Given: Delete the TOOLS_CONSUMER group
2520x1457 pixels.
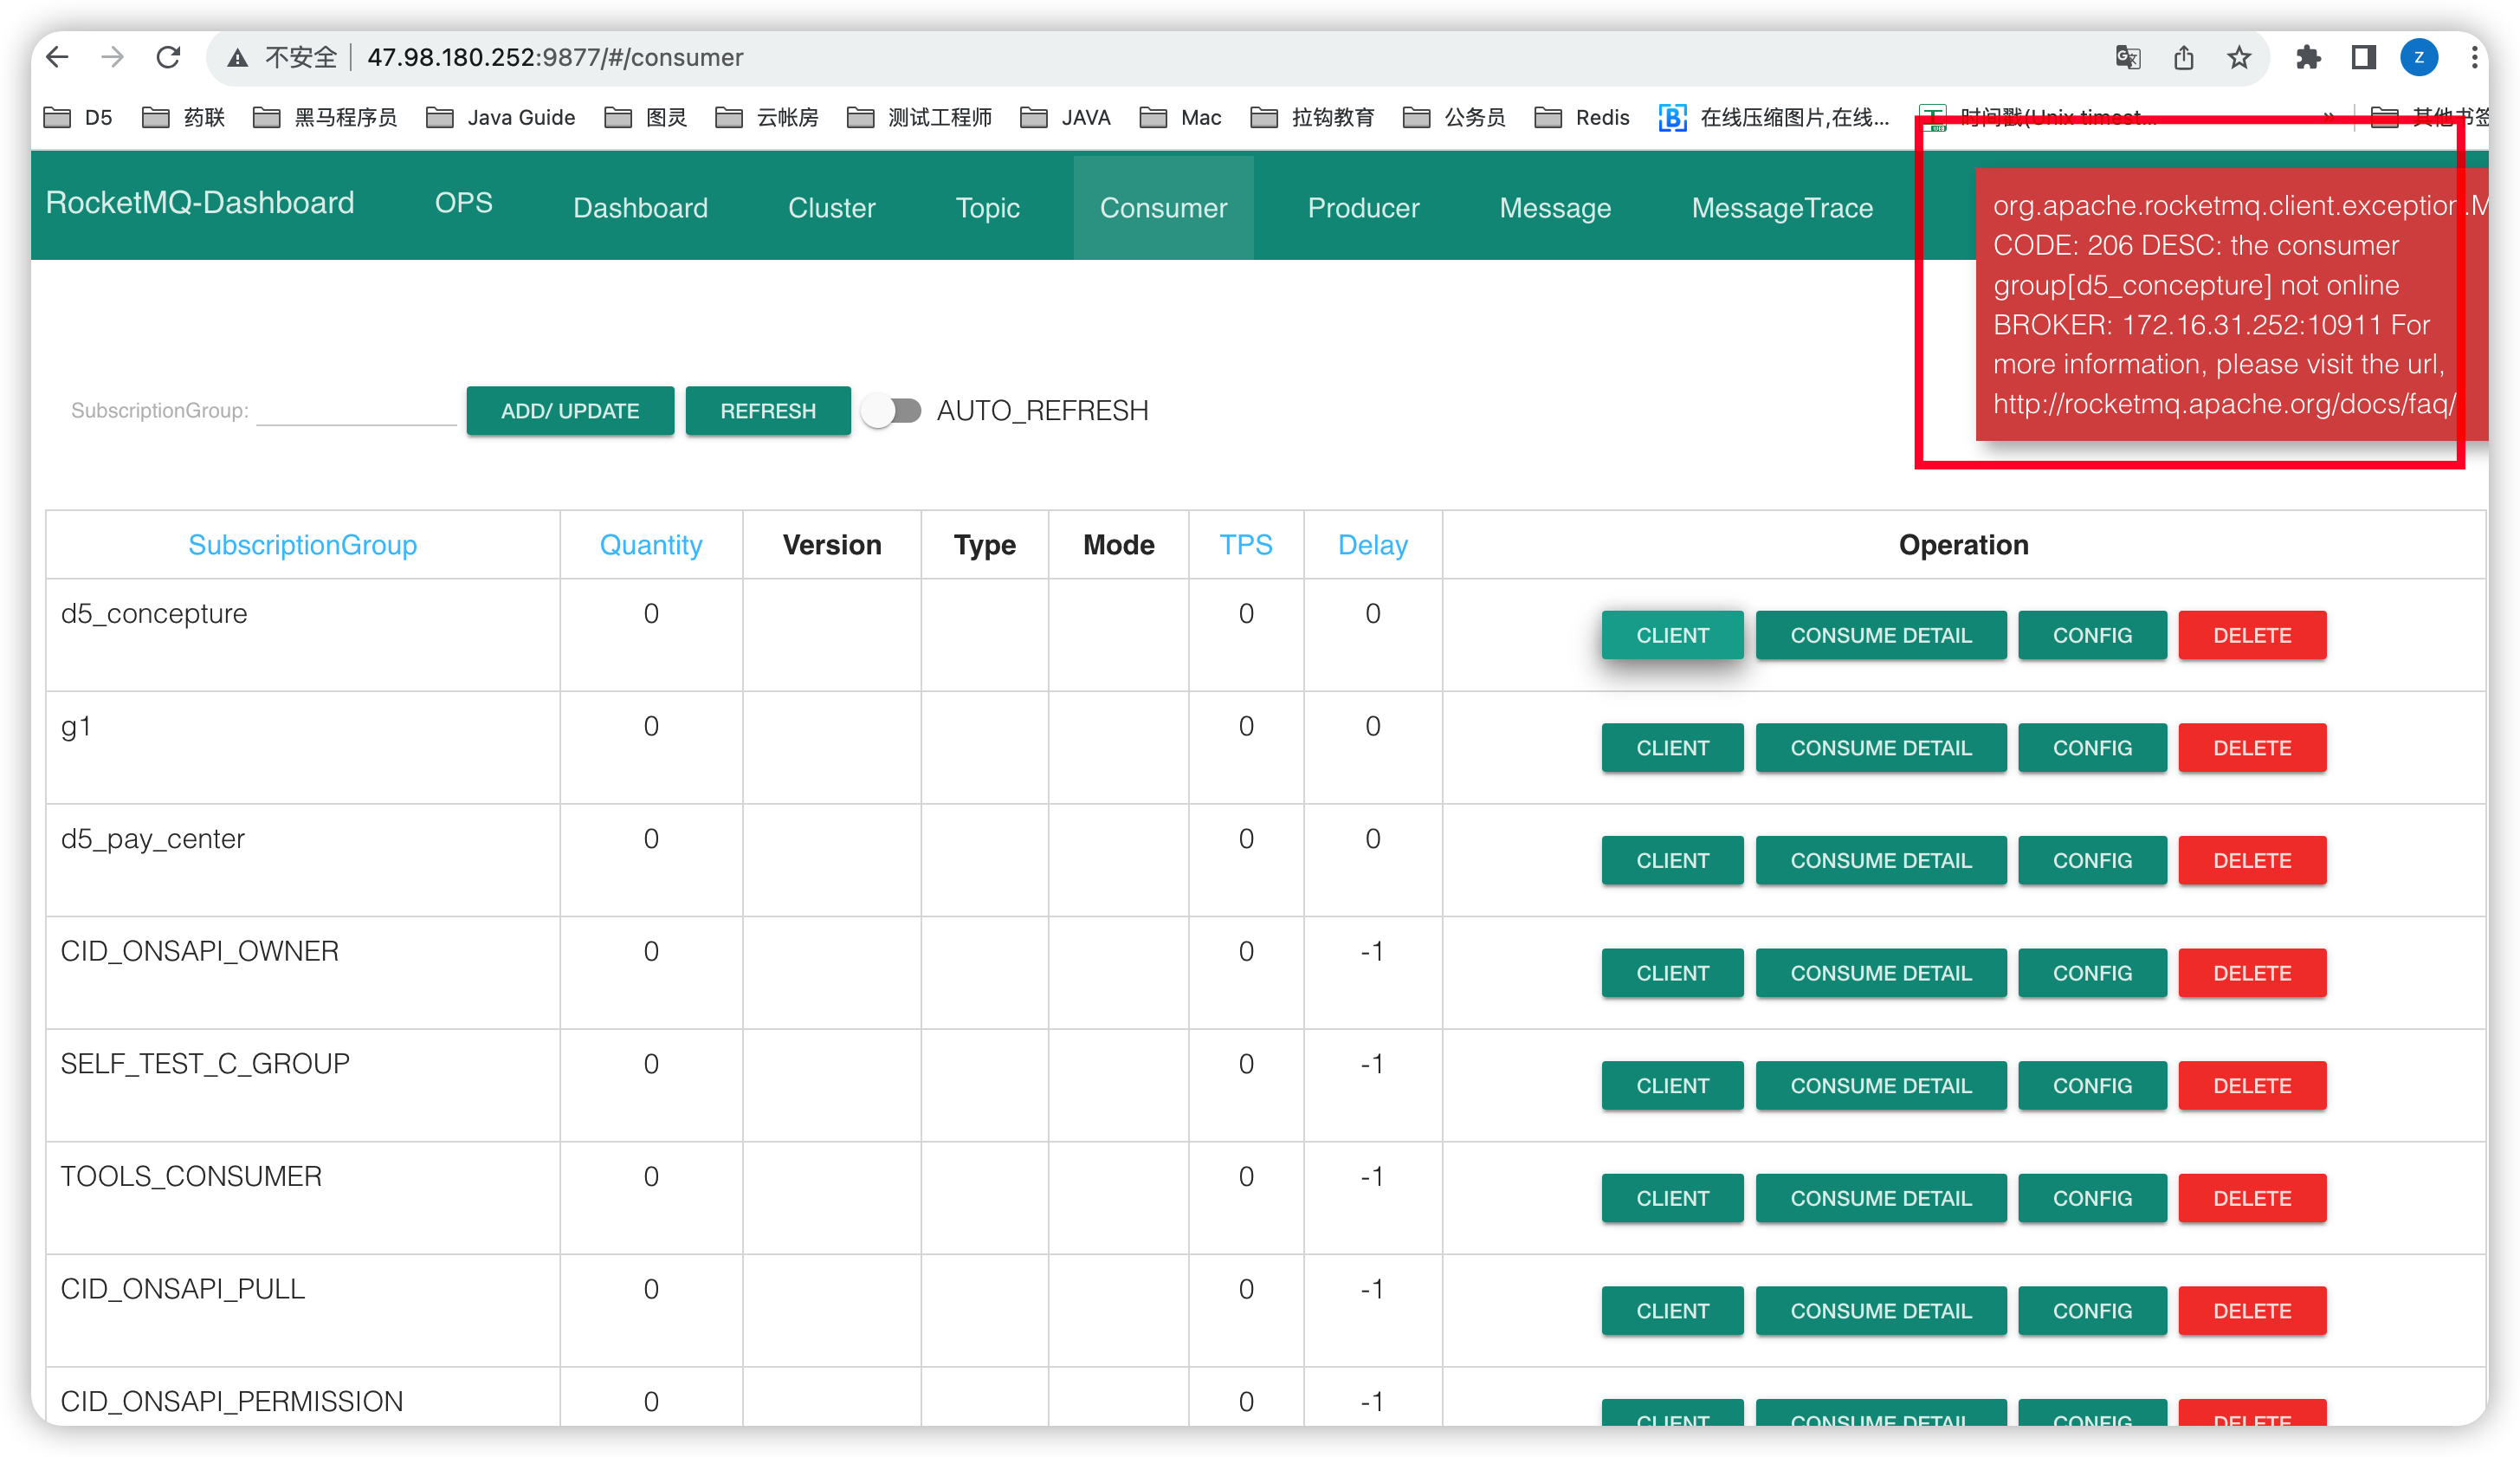Looking at the screenshot, I should click(2252, 1198).
